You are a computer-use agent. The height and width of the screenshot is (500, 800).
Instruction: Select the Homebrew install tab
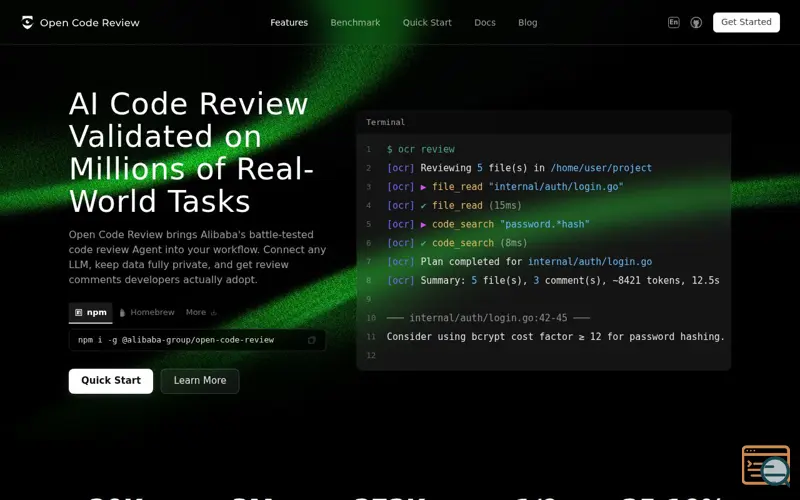click(x=147, y=312)
